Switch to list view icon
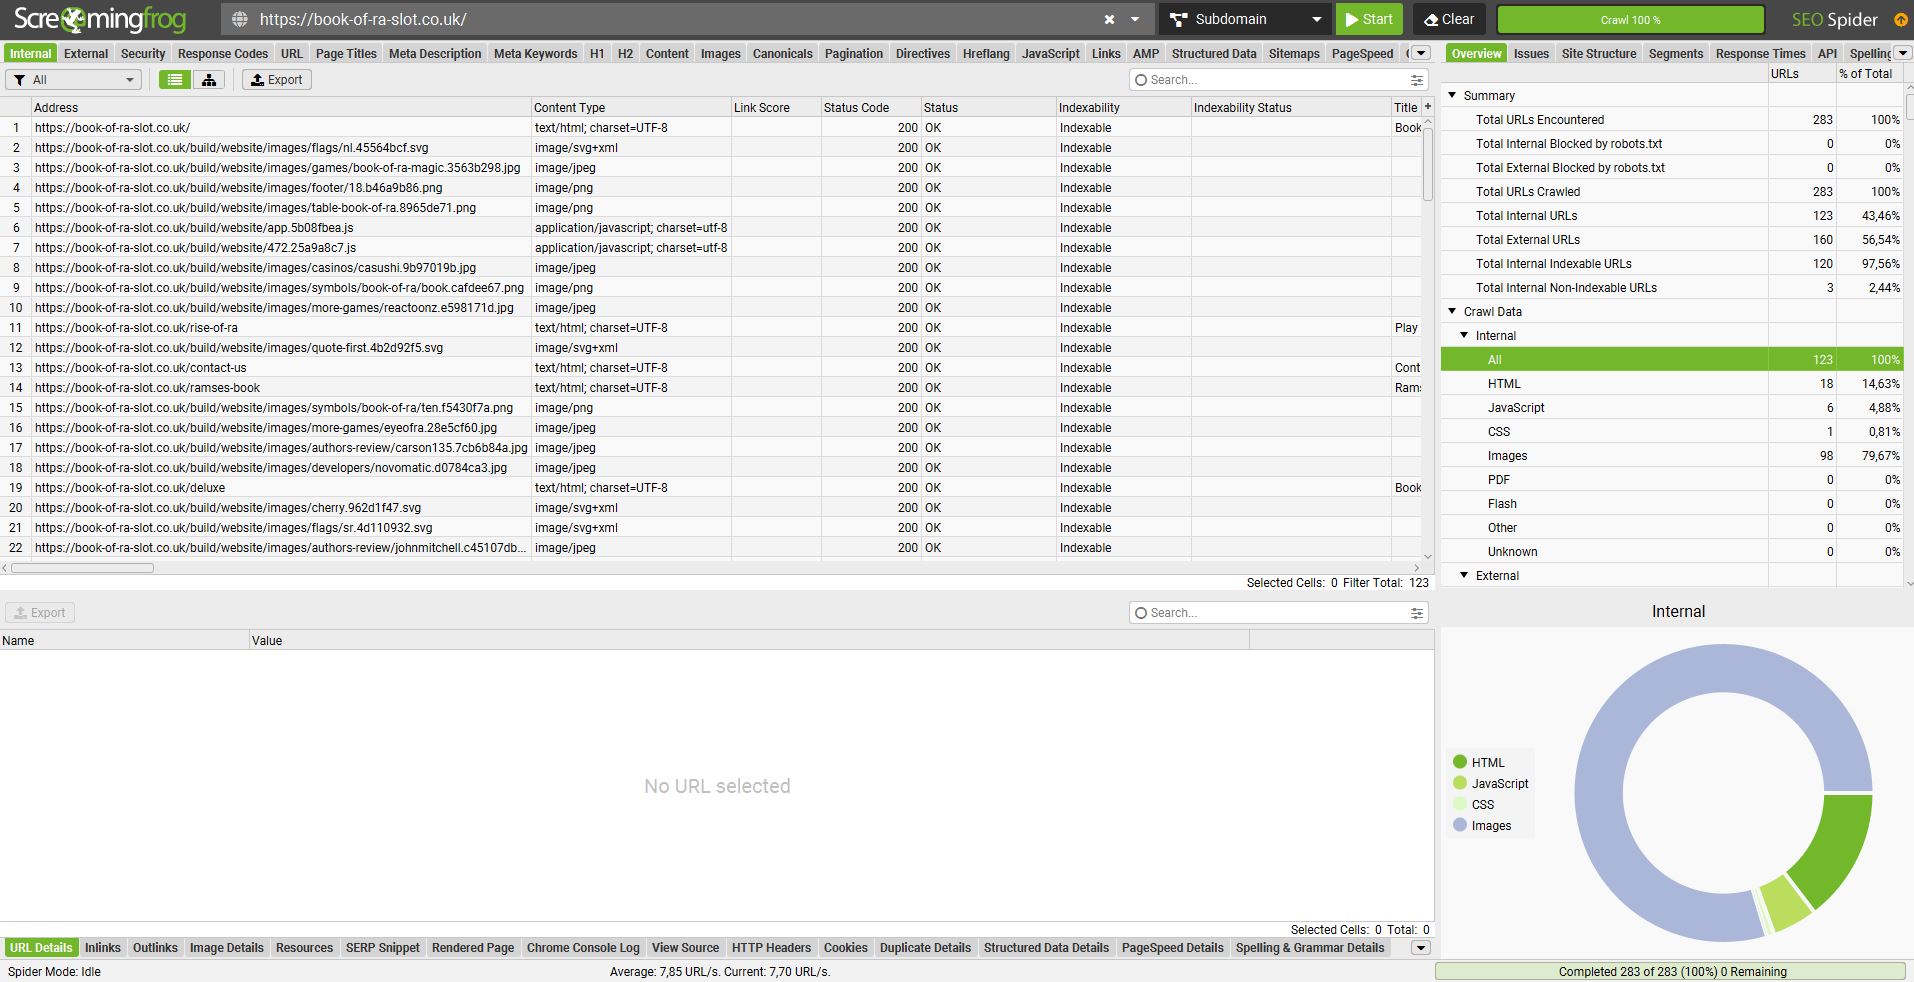1914x982 pixels. click(175, 80)
